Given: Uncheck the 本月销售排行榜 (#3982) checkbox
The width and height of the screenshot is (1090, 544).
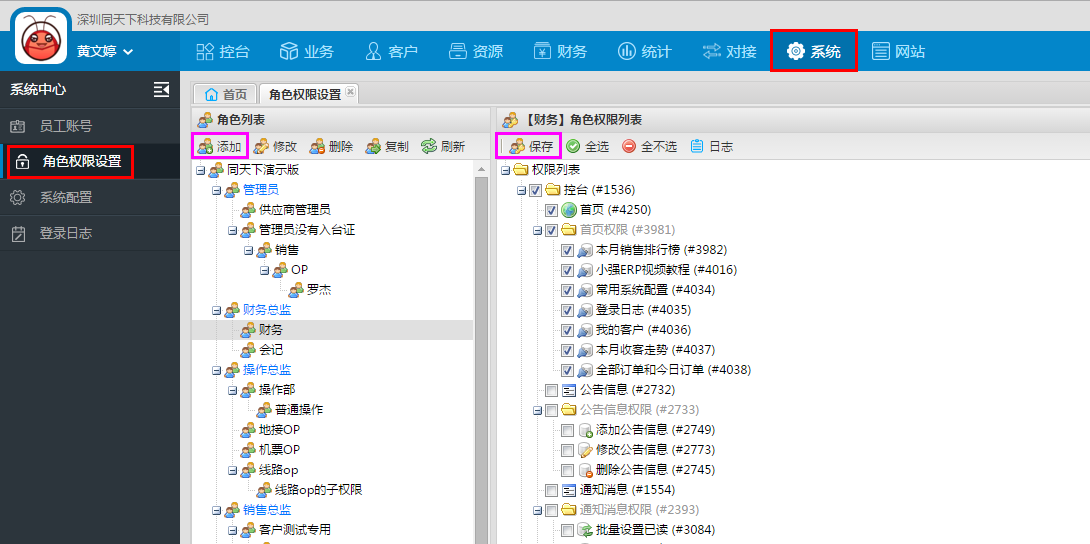Looking at the screenshot, I should tap(567, 250).
